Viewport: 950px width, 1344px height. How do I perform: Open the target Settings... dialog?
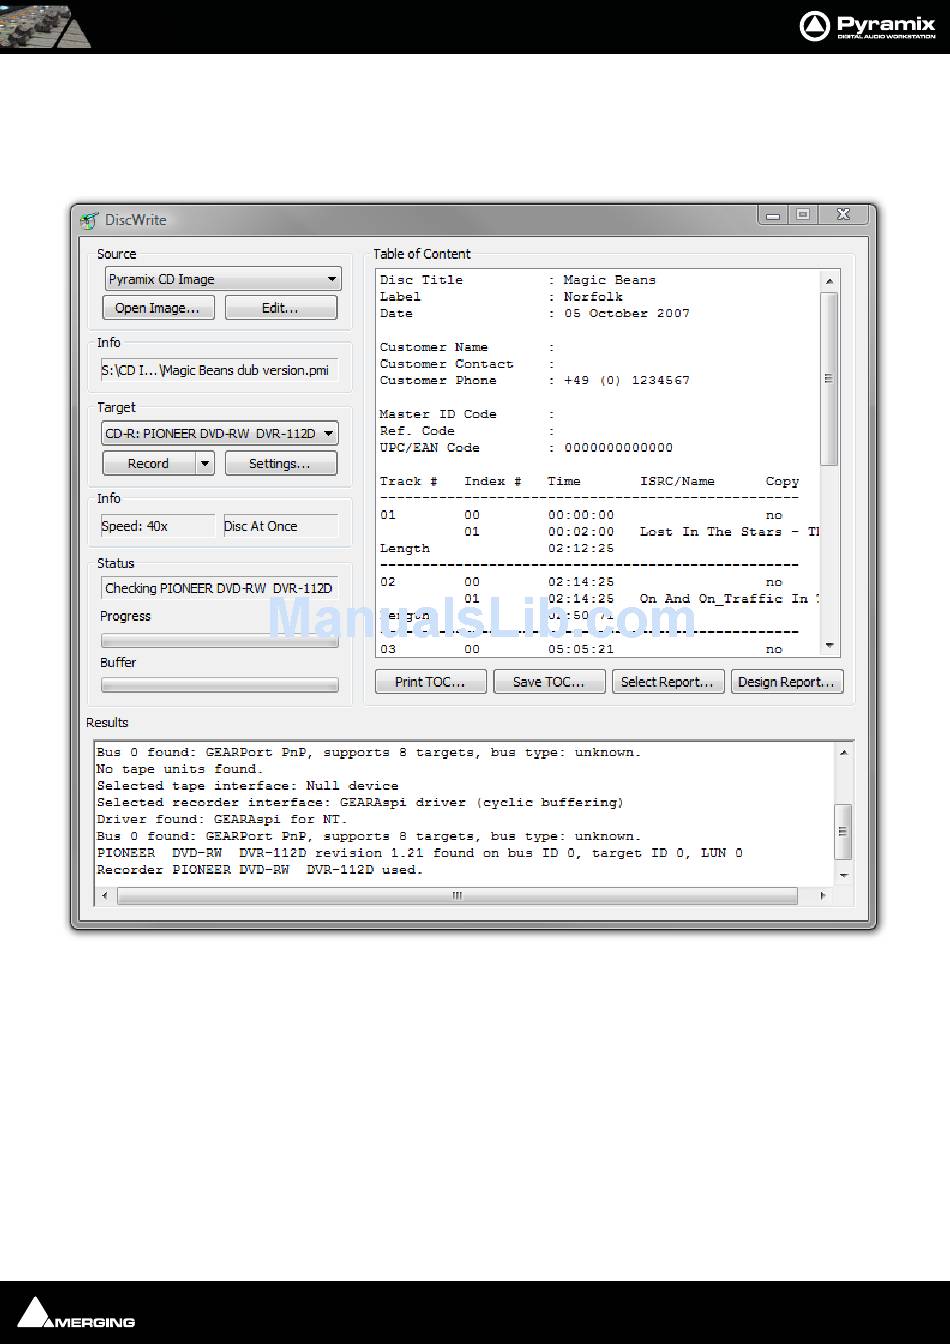pos(280,463)
